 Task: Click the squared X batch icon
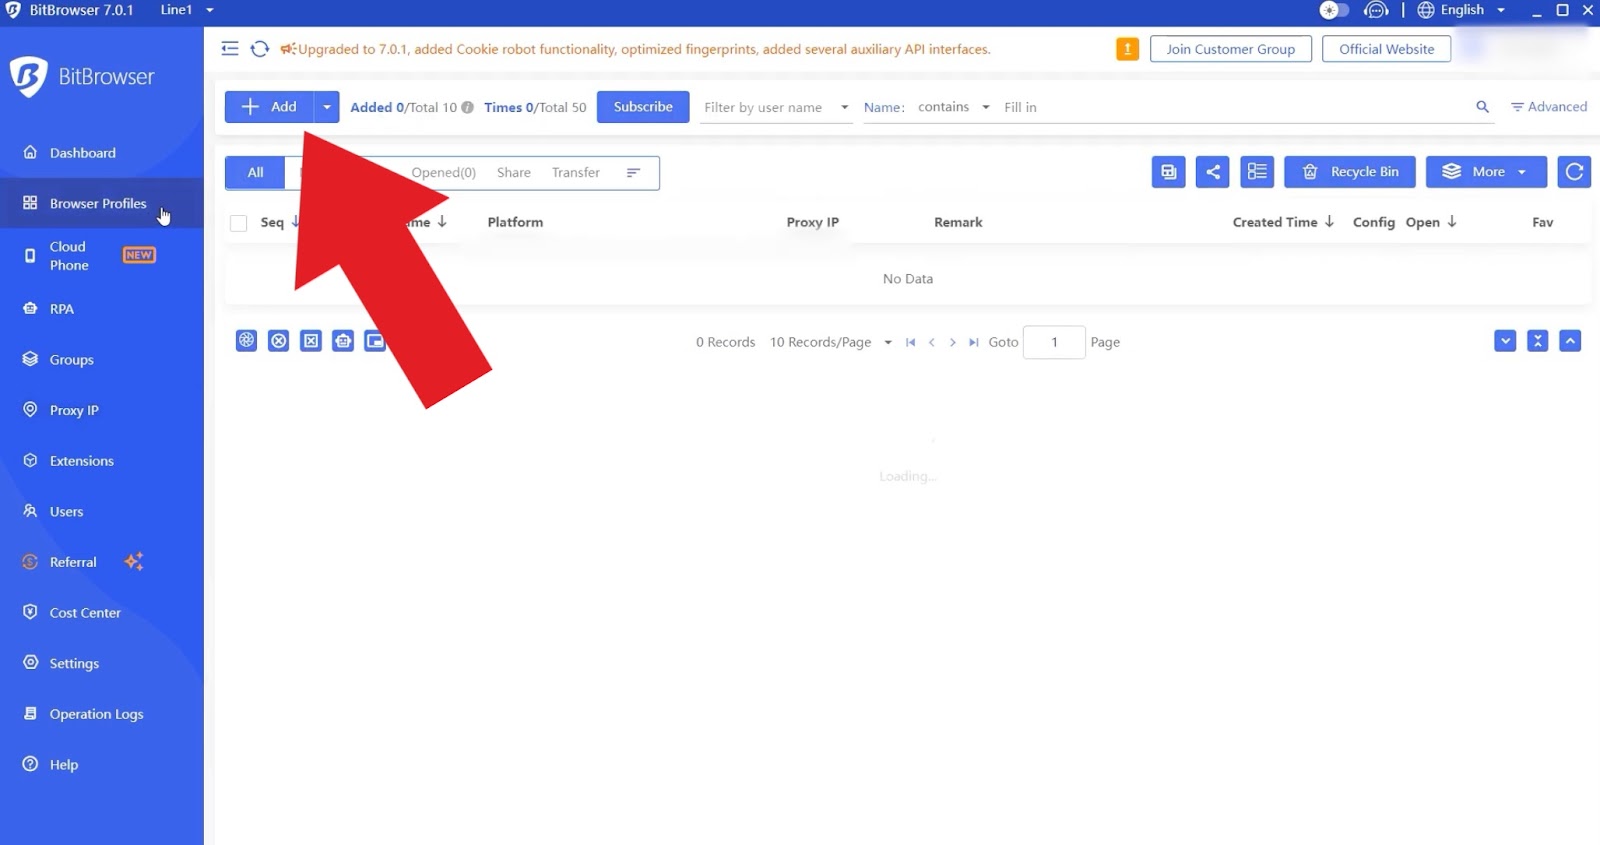tap(311, 341)
